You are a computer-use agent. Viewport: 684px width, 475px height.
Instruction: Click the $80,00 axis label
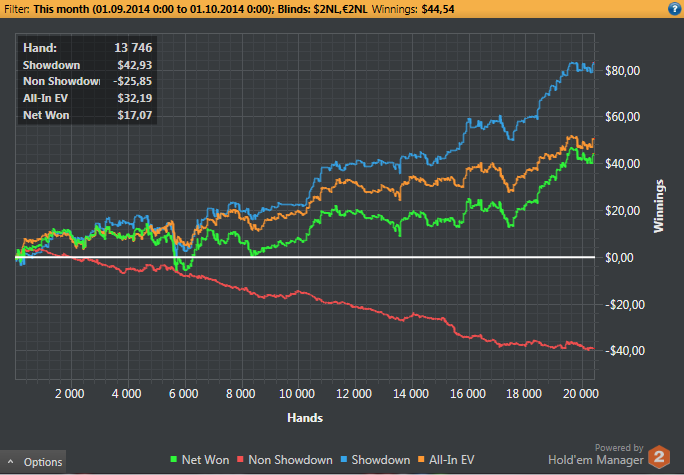pos(622,71)
